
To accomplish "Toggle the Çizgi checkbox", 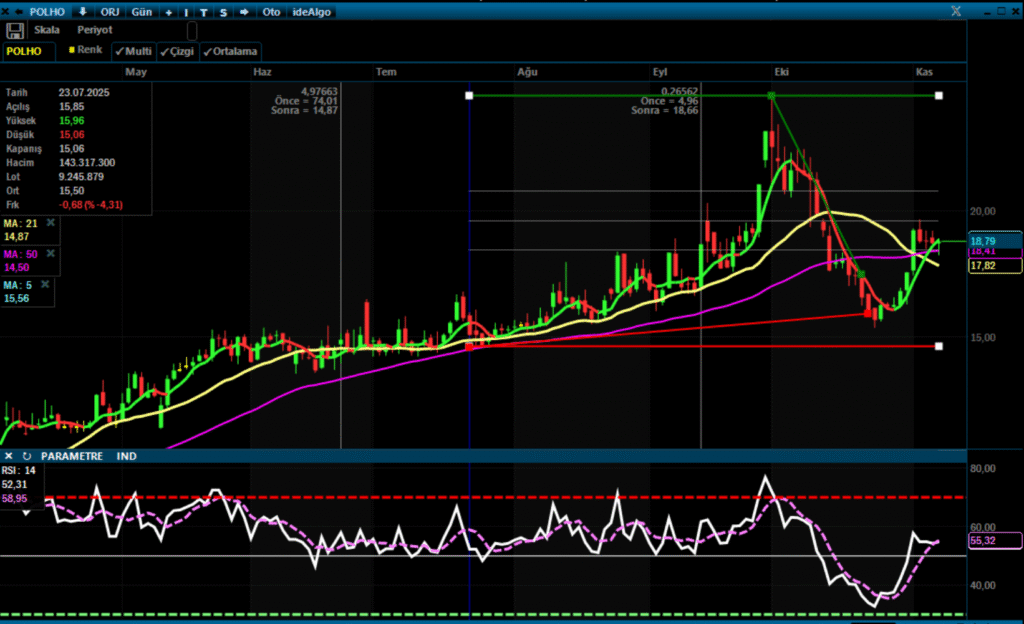I will tap(177, 51).
